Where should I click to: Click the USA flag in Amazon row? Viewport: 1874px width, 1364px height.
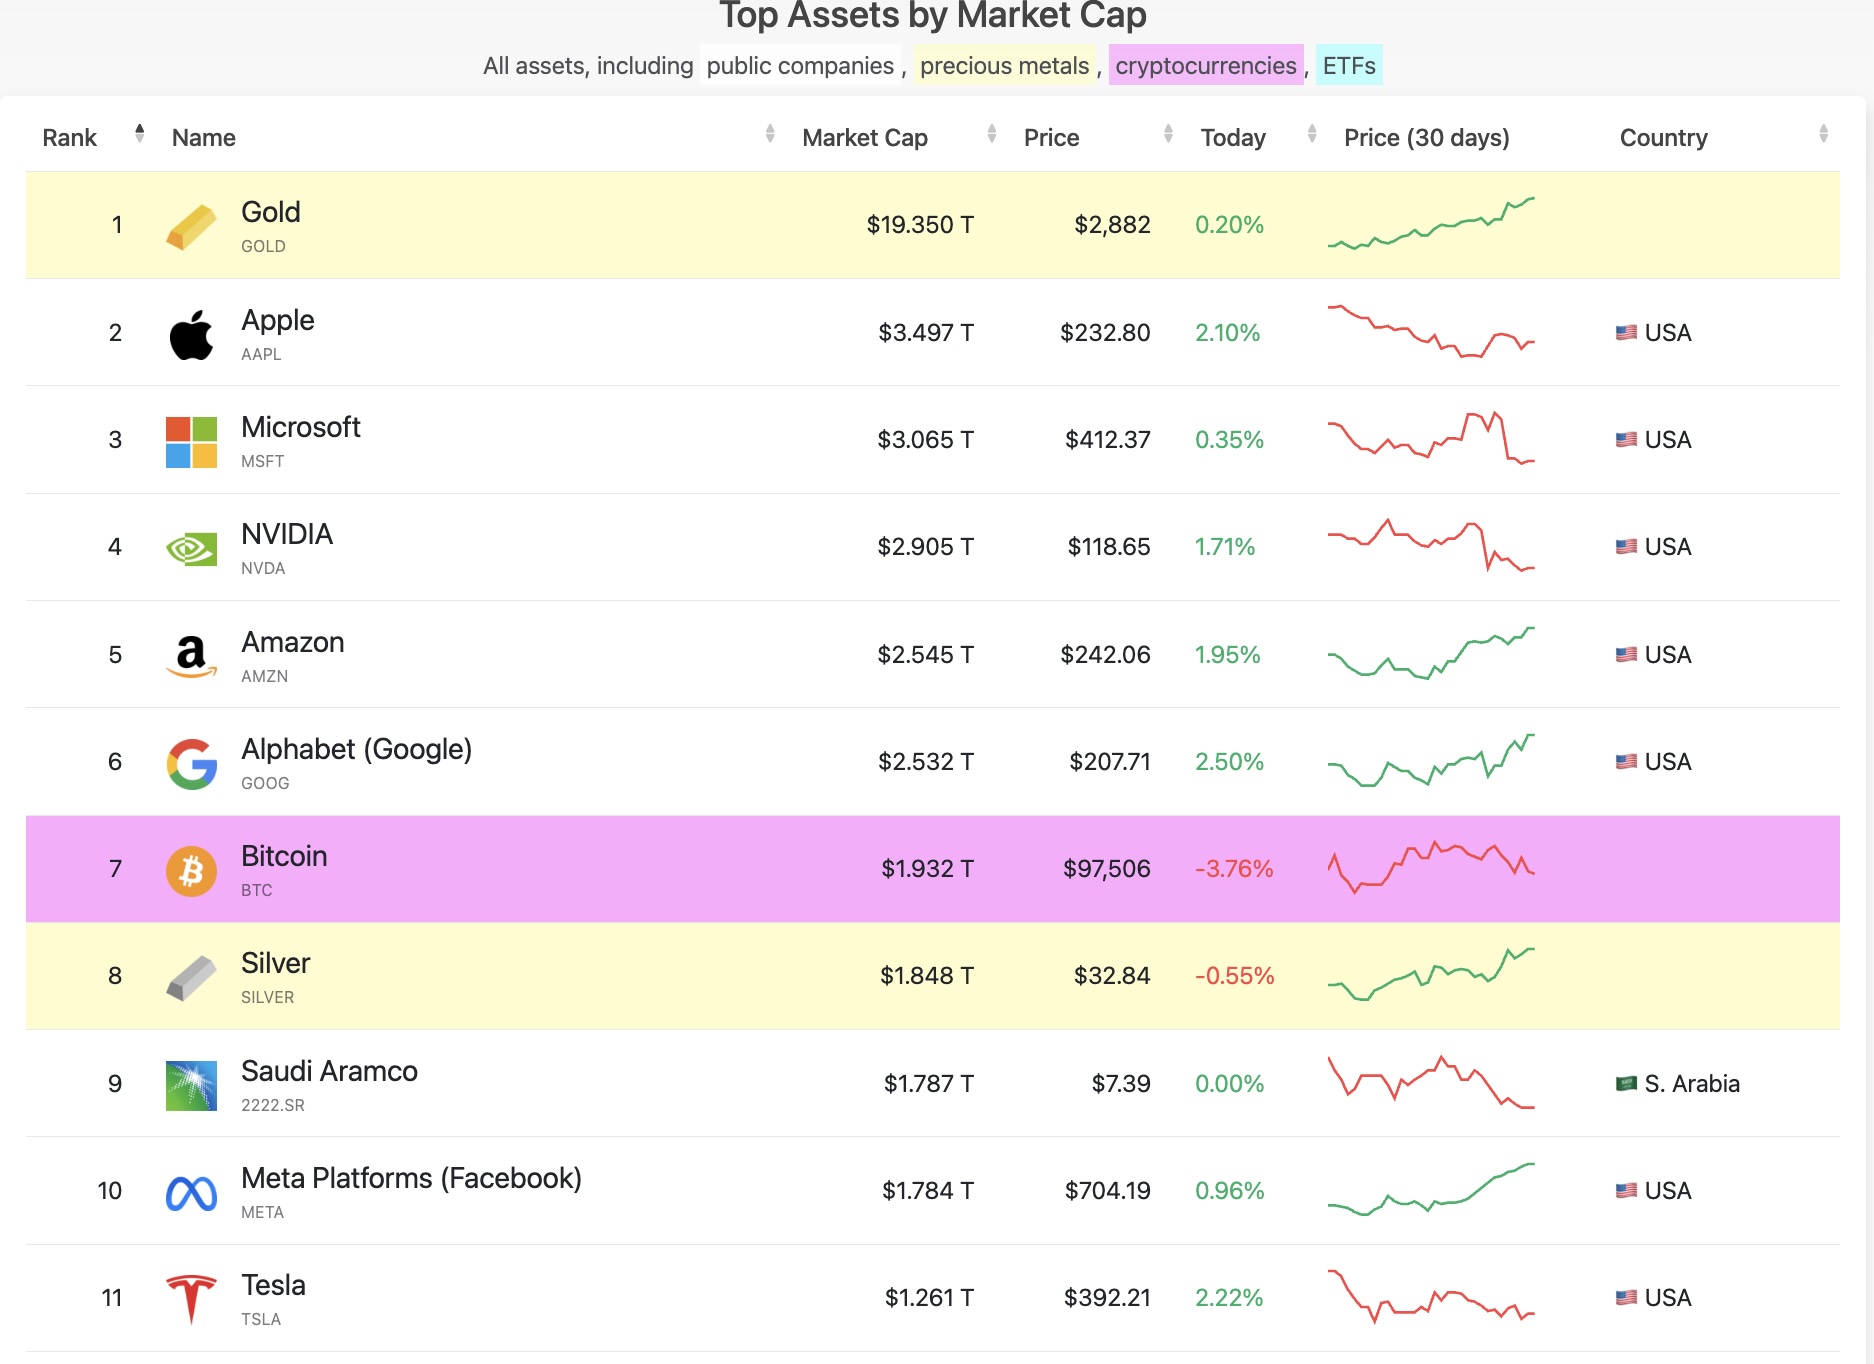click(1626, 654)
